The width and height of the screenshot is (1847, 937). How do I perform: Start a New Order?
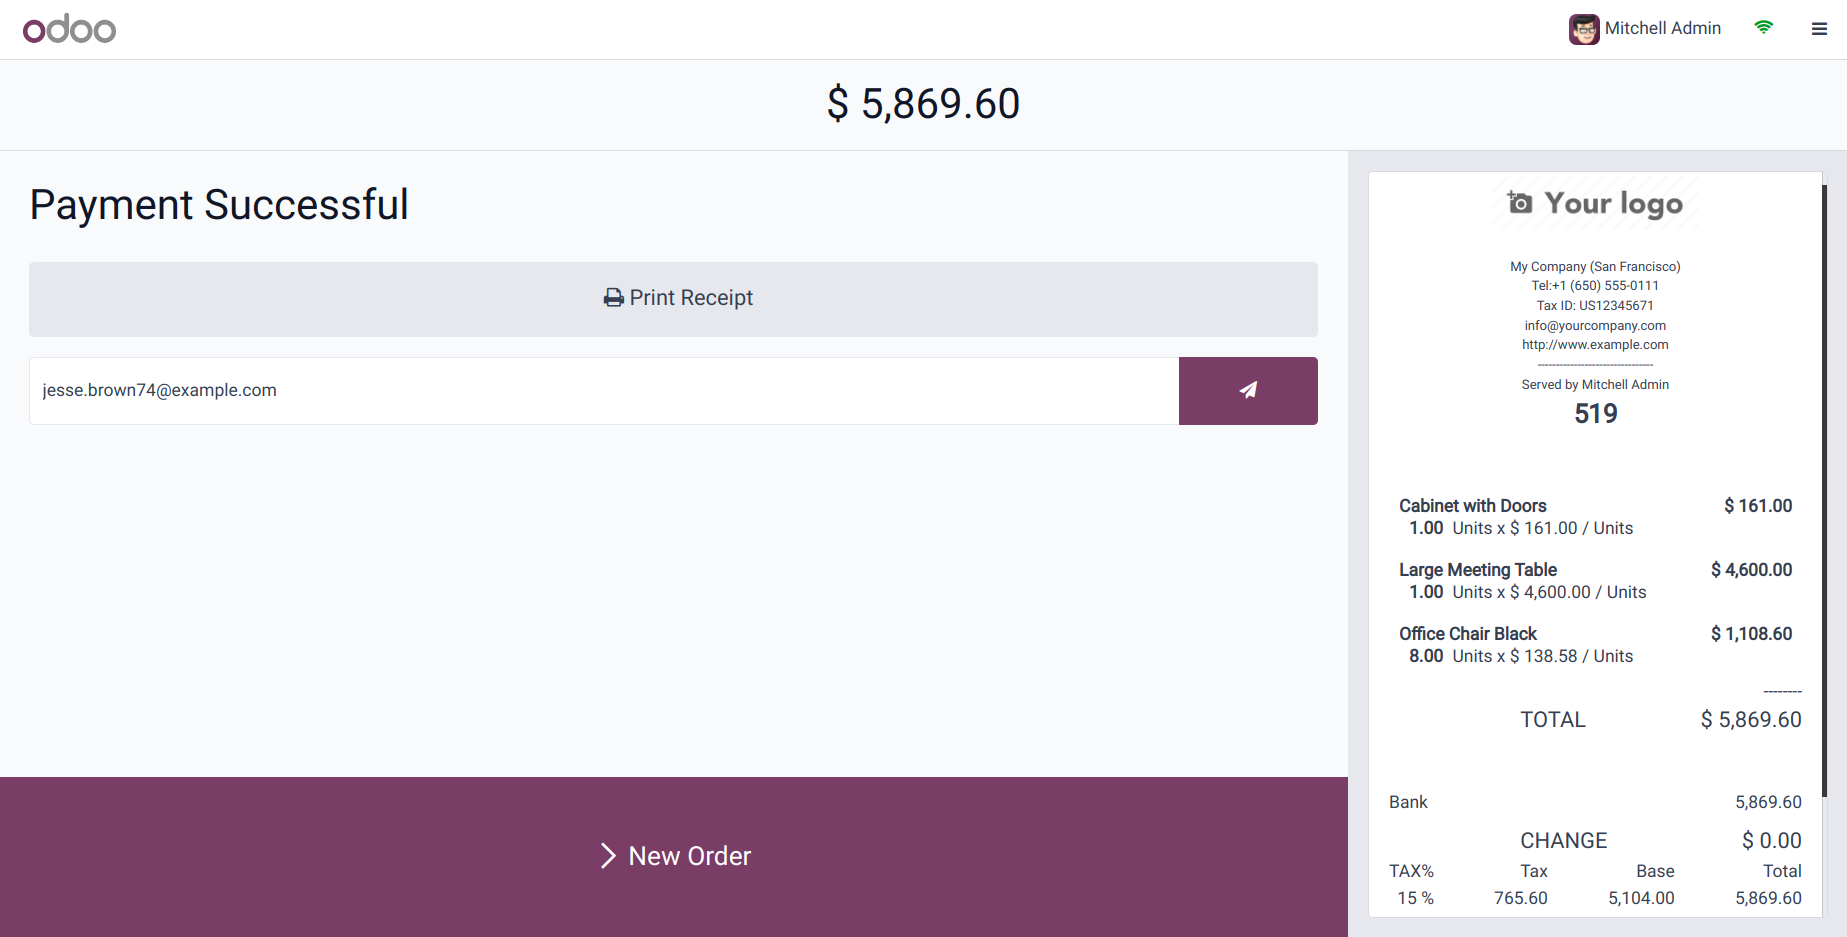coord(674,856)
